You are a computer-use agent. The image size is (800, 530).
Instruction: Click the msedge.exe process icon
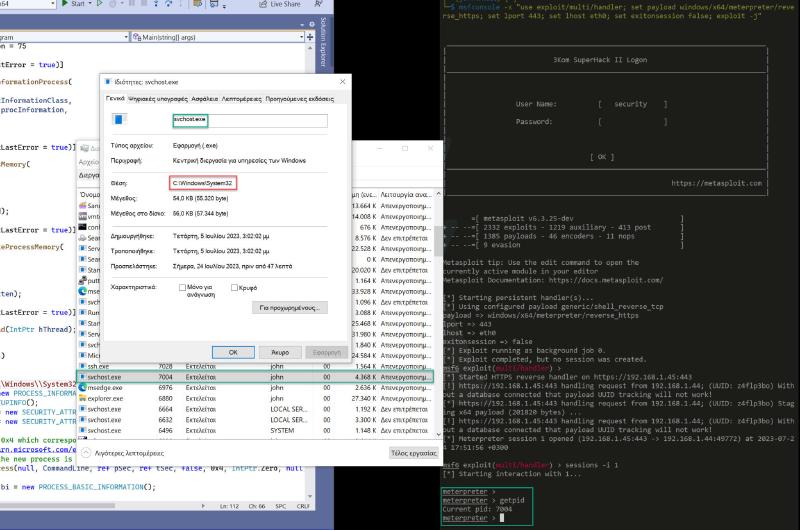pyautogui.click(x=83, y=388)
